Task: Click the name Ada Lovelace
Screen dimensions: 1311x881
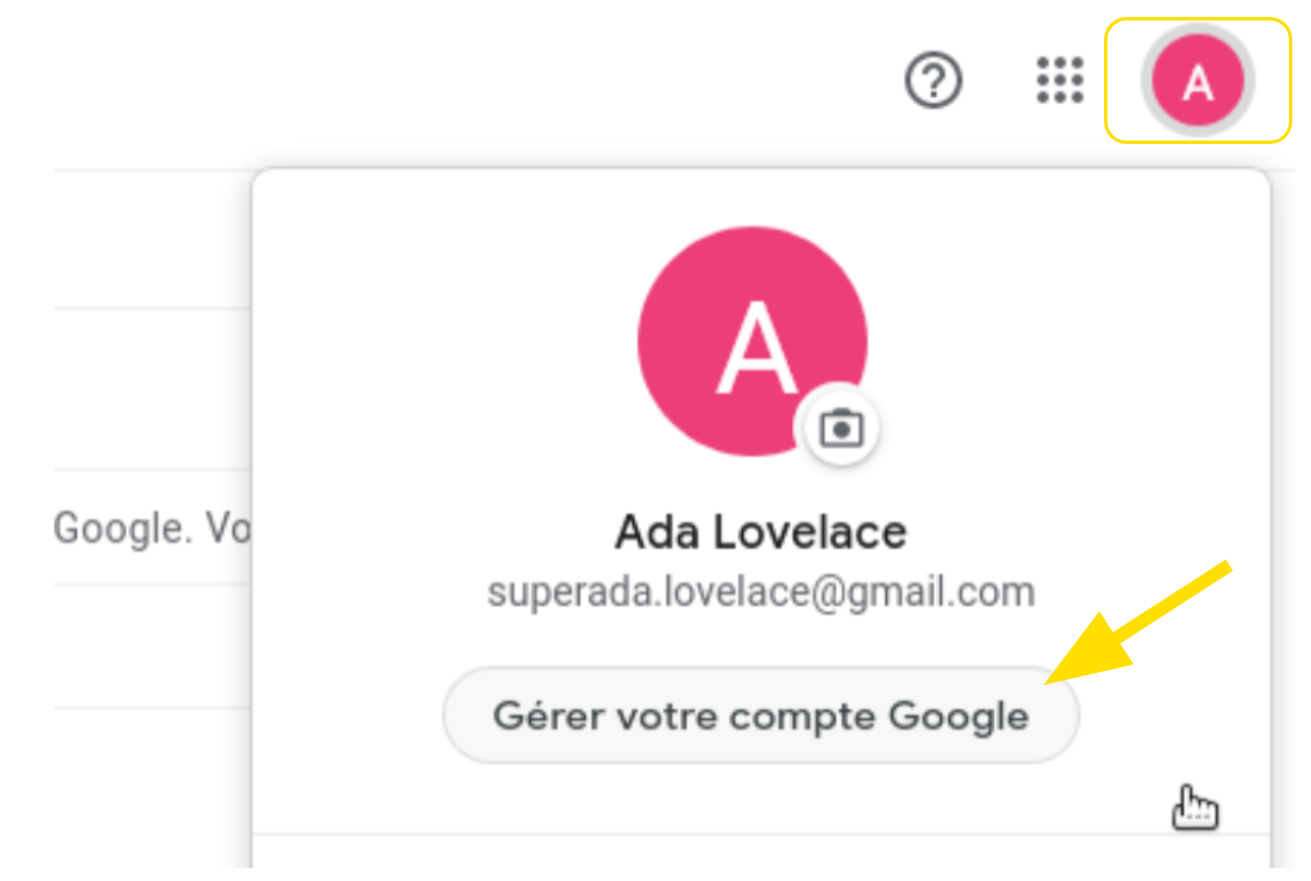Action: pos(761,532)
